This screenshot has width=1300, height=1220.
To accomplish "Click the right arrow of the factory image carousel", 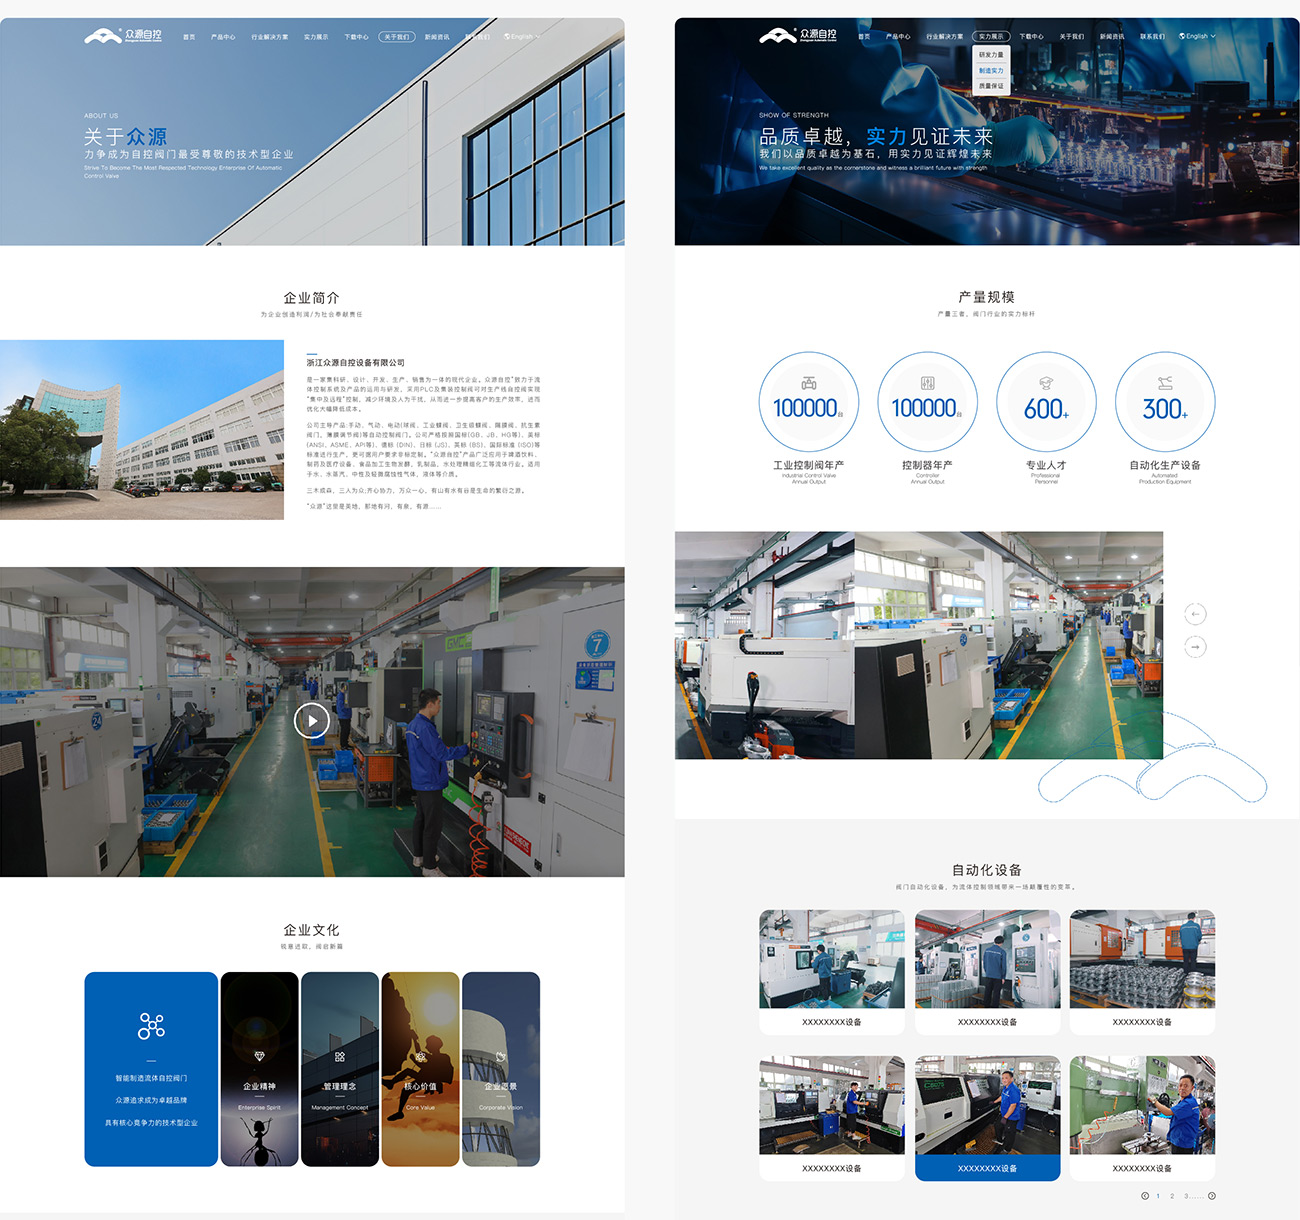I will (1195, 647).
